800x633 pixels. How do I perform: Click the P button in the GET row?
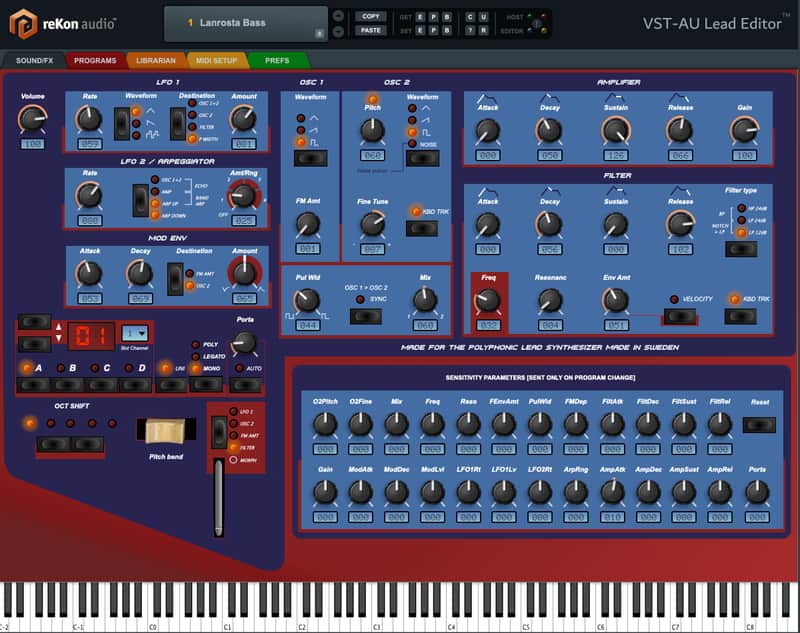tap(433, 17)
